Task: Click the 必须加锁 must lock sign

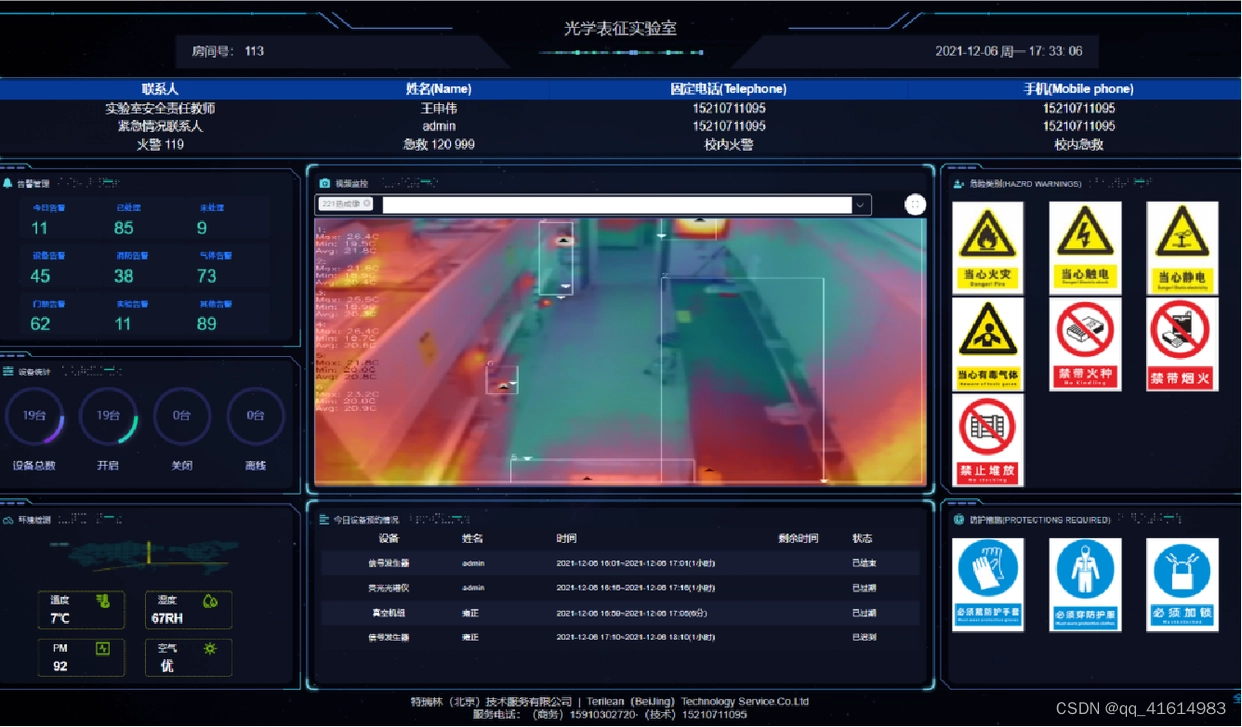Action: 1182,585
